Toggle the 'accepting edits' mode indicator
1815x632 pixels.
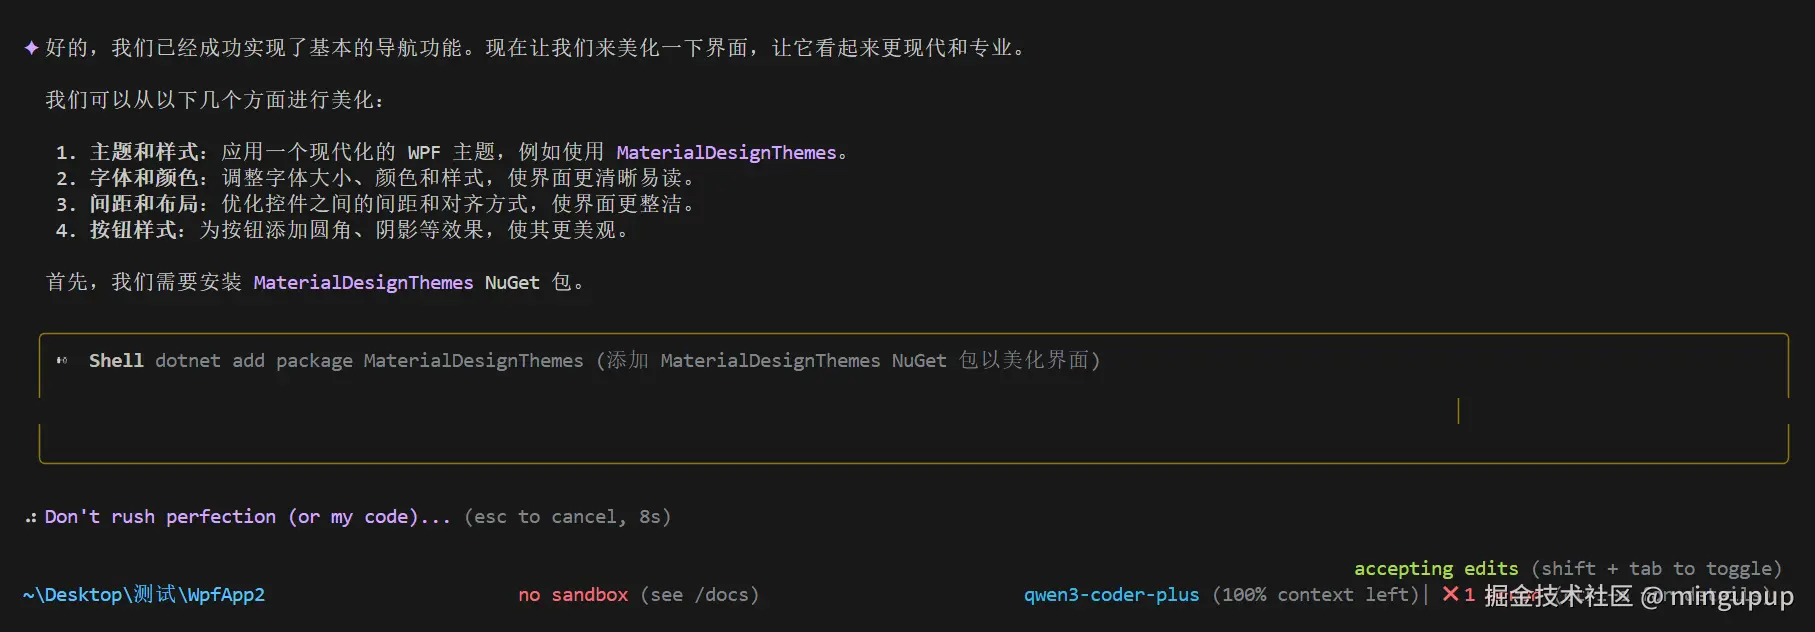1435,569
